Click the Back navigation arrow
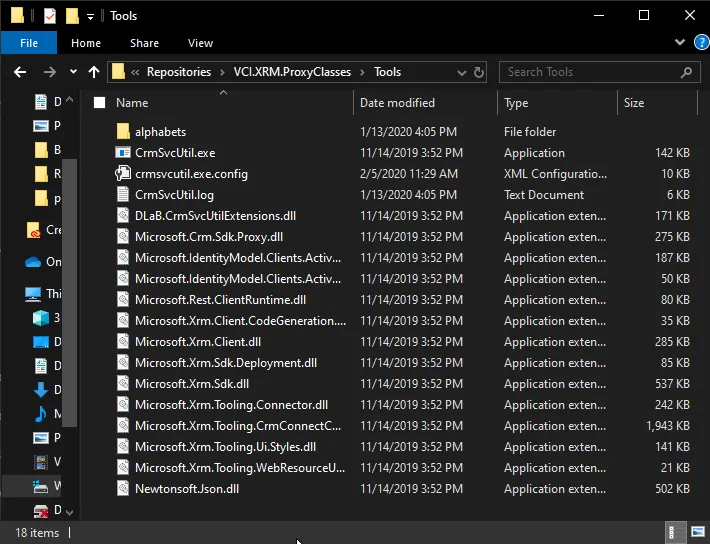This screenshot has width=710, height=544. pos(20,72)
